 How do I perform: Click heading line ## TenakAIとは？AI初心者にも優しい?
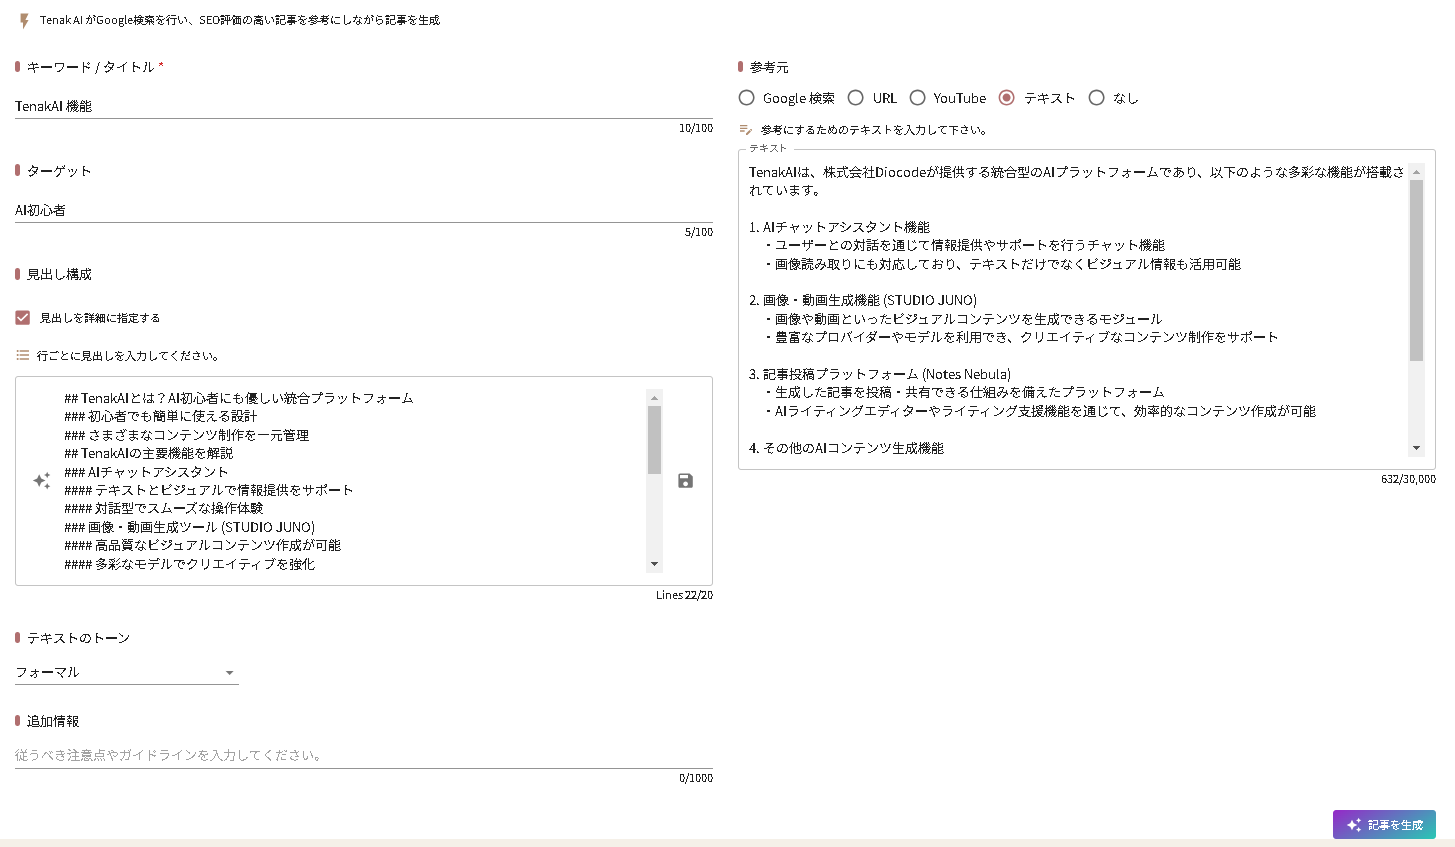pos(238,398)
